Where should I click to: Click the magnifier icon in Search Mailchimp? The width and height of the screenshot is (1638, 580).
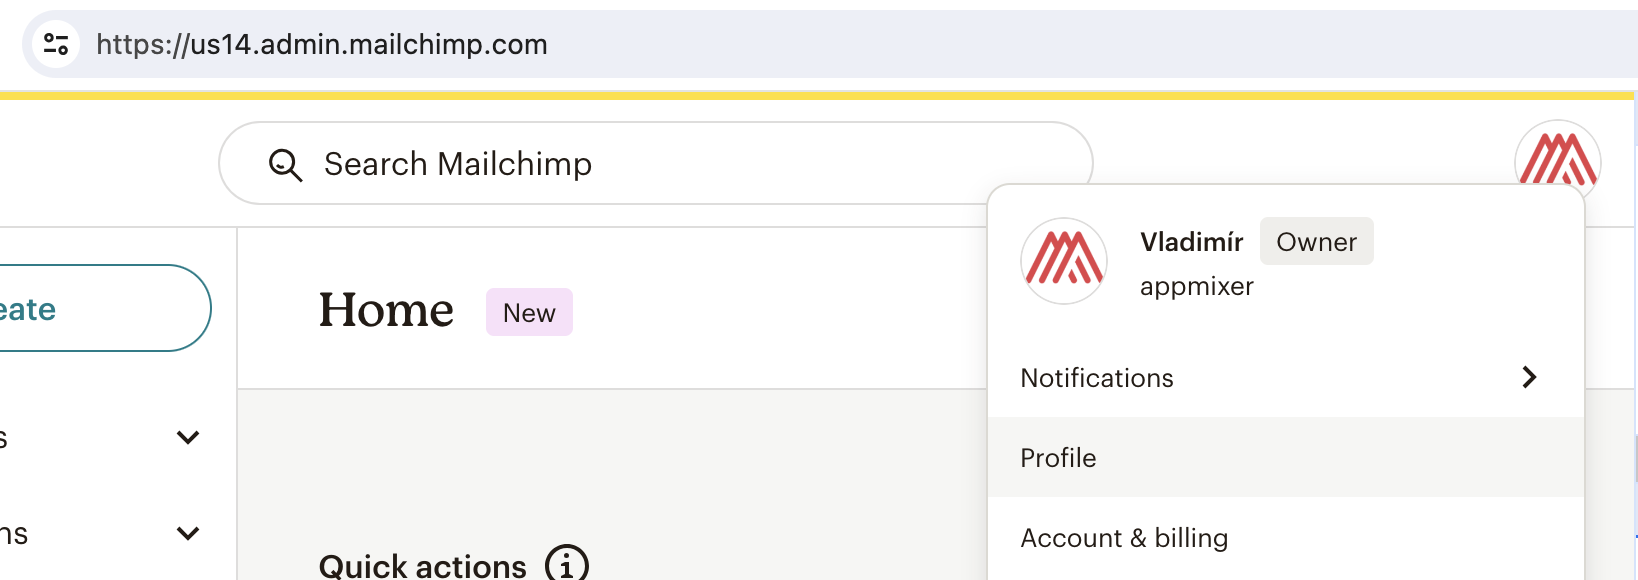pyautogui.click(x=285, y=165)
